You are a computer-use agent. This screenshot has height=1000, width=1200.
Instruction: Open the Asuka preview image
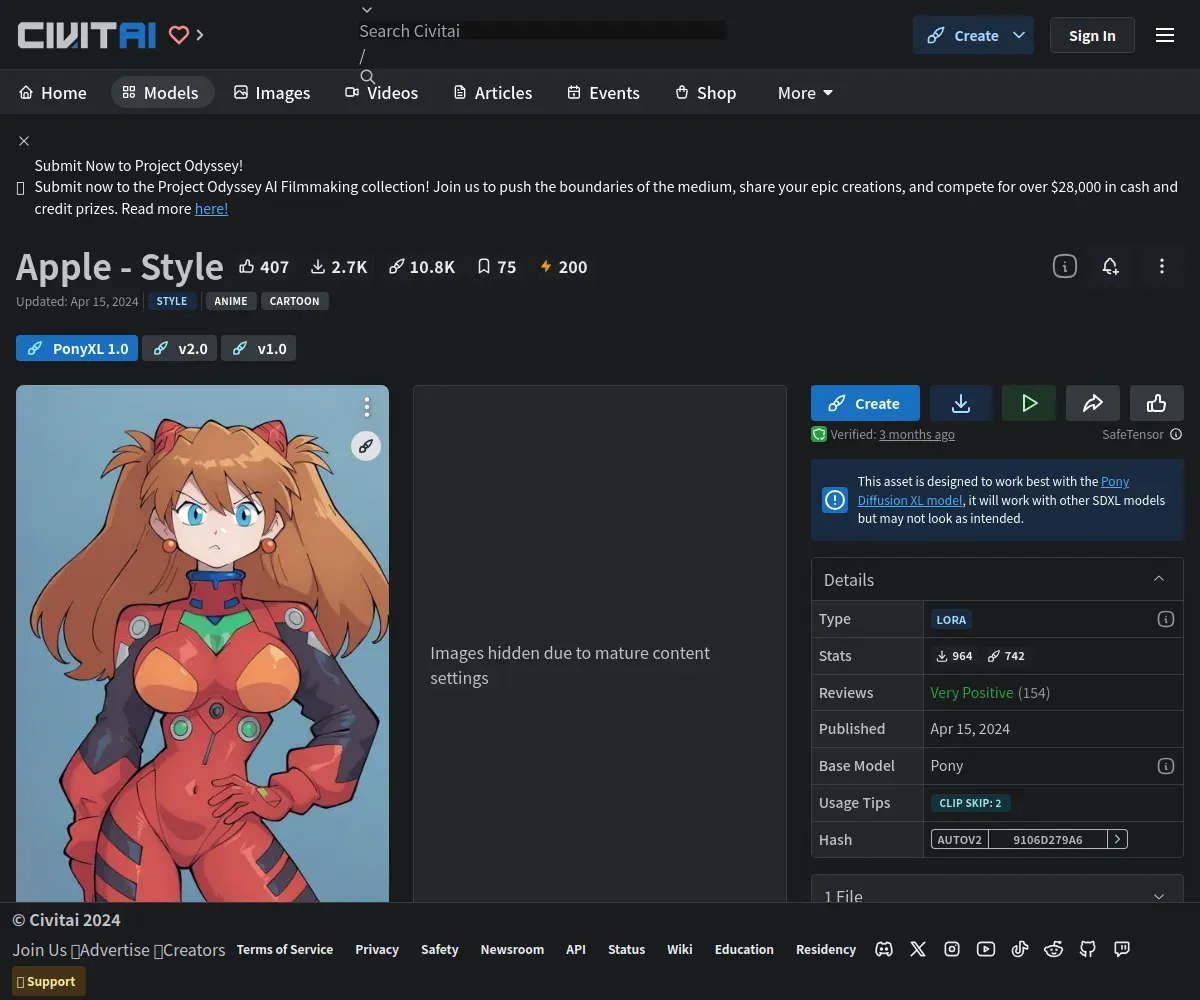(x=202, y=643)
